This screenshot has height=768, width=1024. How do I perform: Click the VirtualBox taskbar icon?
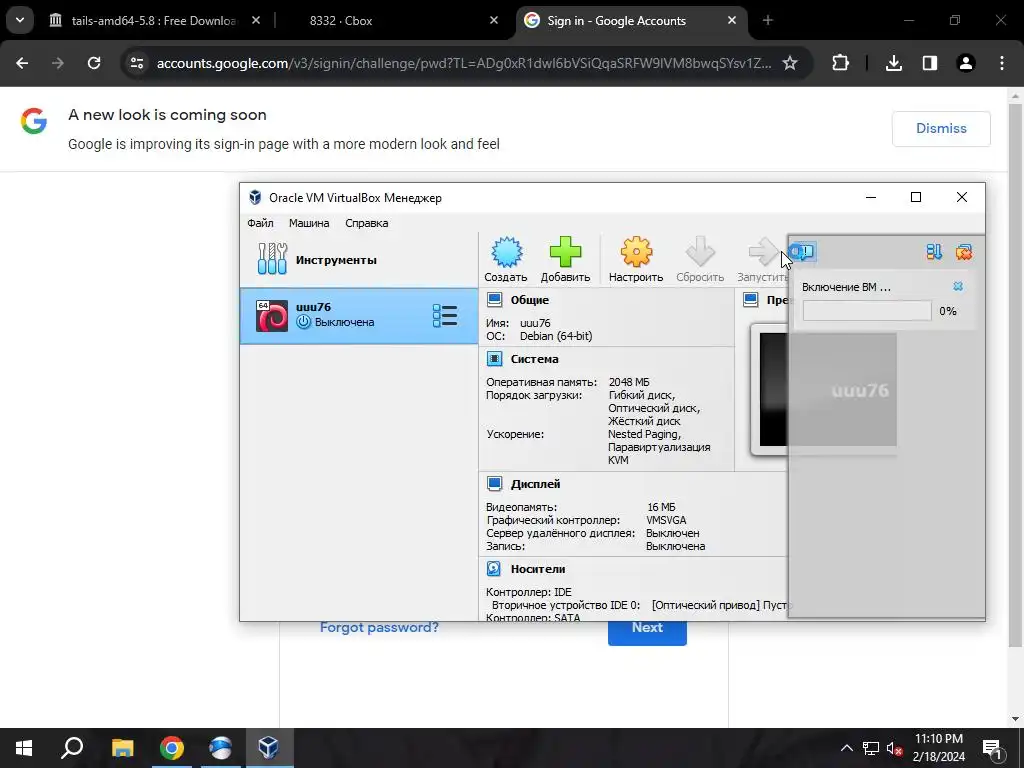(268, 748)
